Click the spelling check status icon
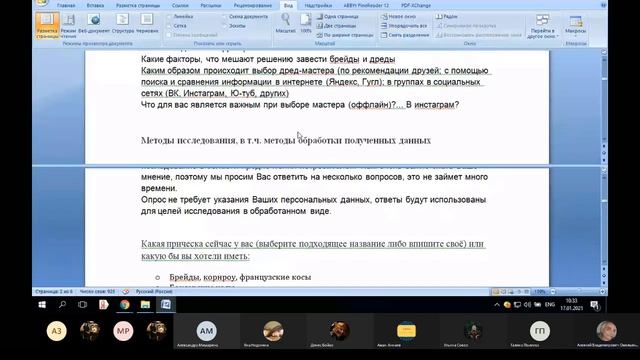 point(126,292)
